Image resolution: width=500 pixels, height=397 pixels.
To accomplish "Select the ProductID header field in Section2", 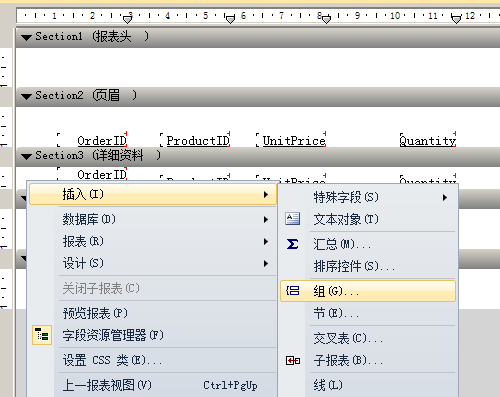I will (195, 140).
